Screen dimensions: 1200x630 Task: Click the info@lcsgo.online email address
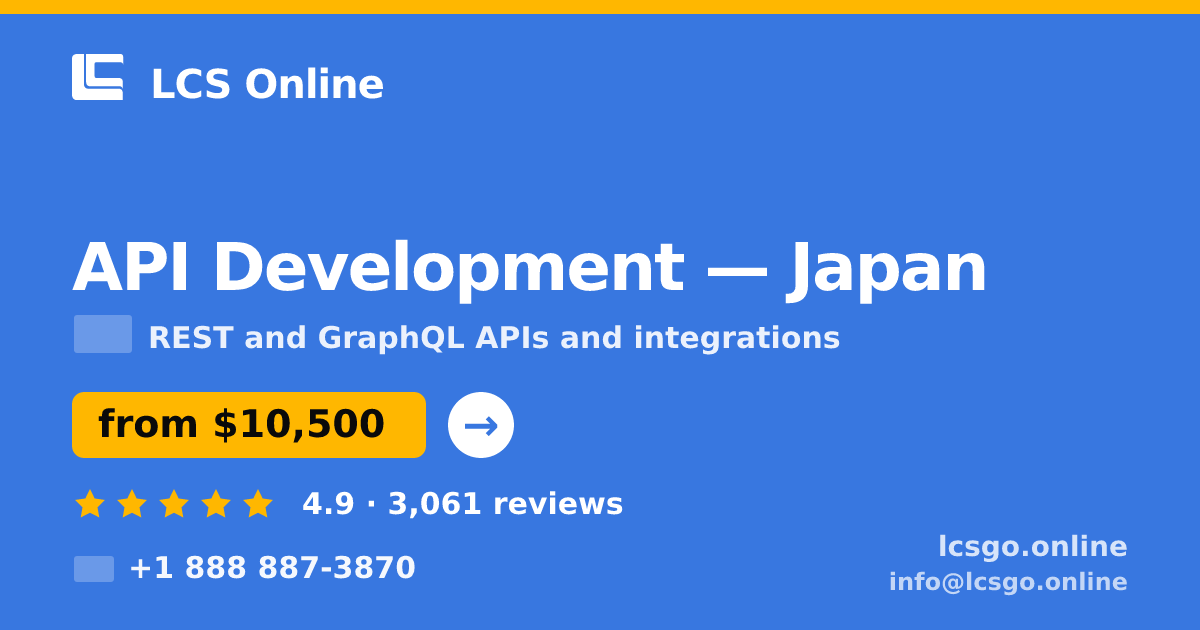(1008, 582)
